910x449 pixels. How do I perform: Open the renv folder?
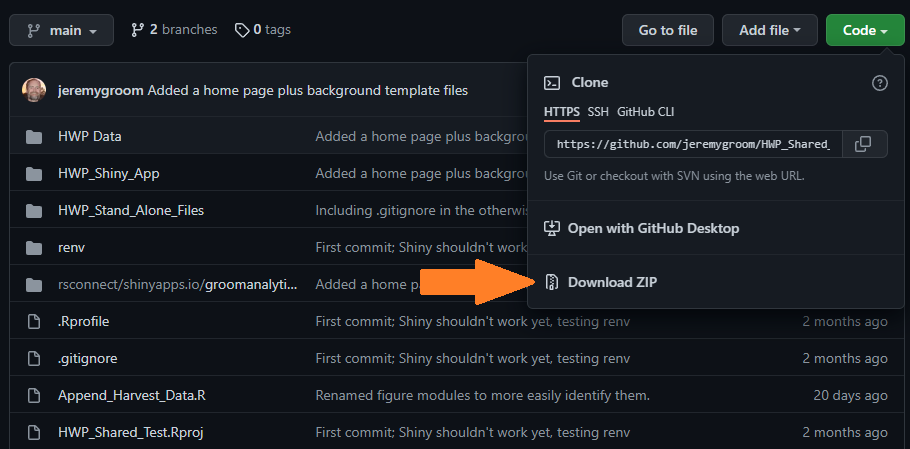click(x=72, y=248)
